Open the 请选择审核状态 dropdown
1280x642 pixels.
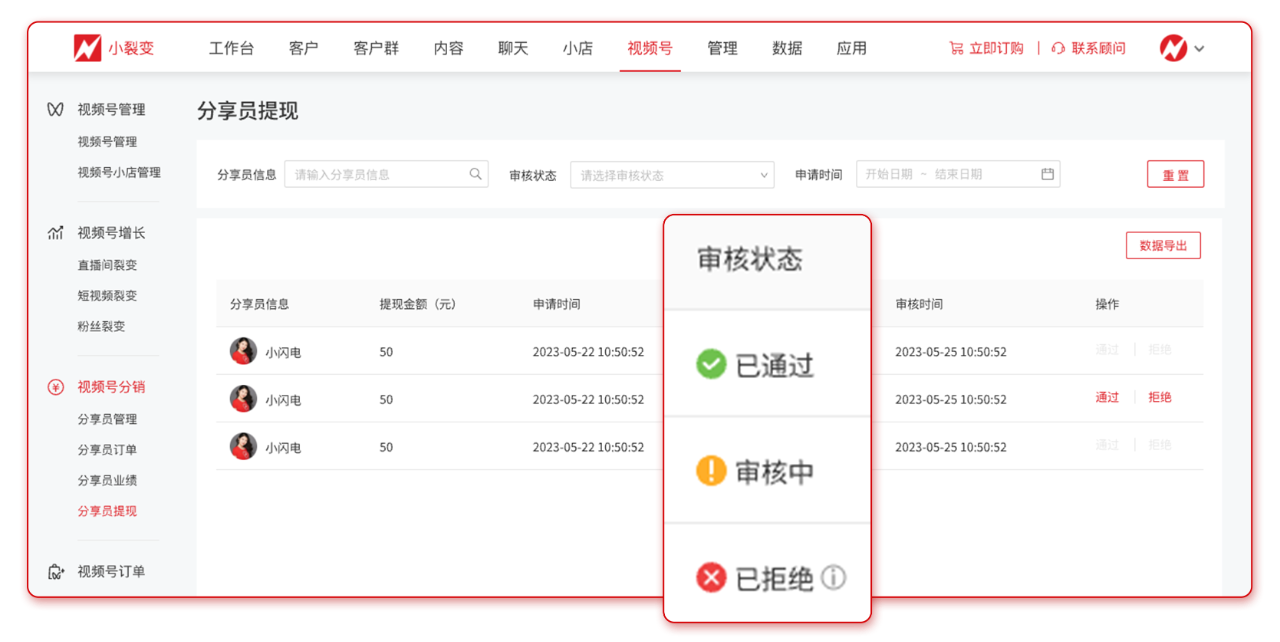pyautogui.click(x=671, y=173)
